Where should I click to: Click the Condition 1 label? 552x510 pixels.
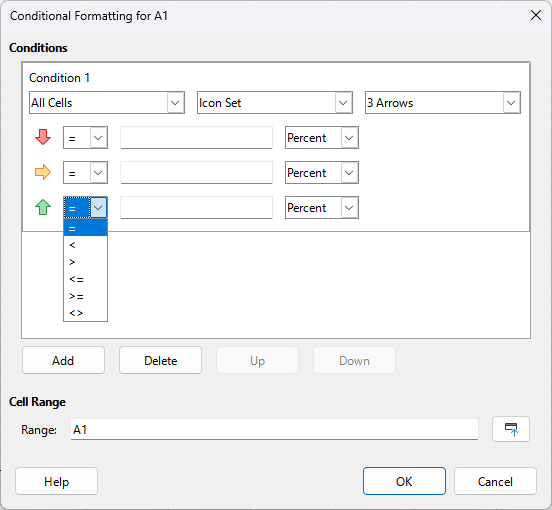[x=59, y=78]
